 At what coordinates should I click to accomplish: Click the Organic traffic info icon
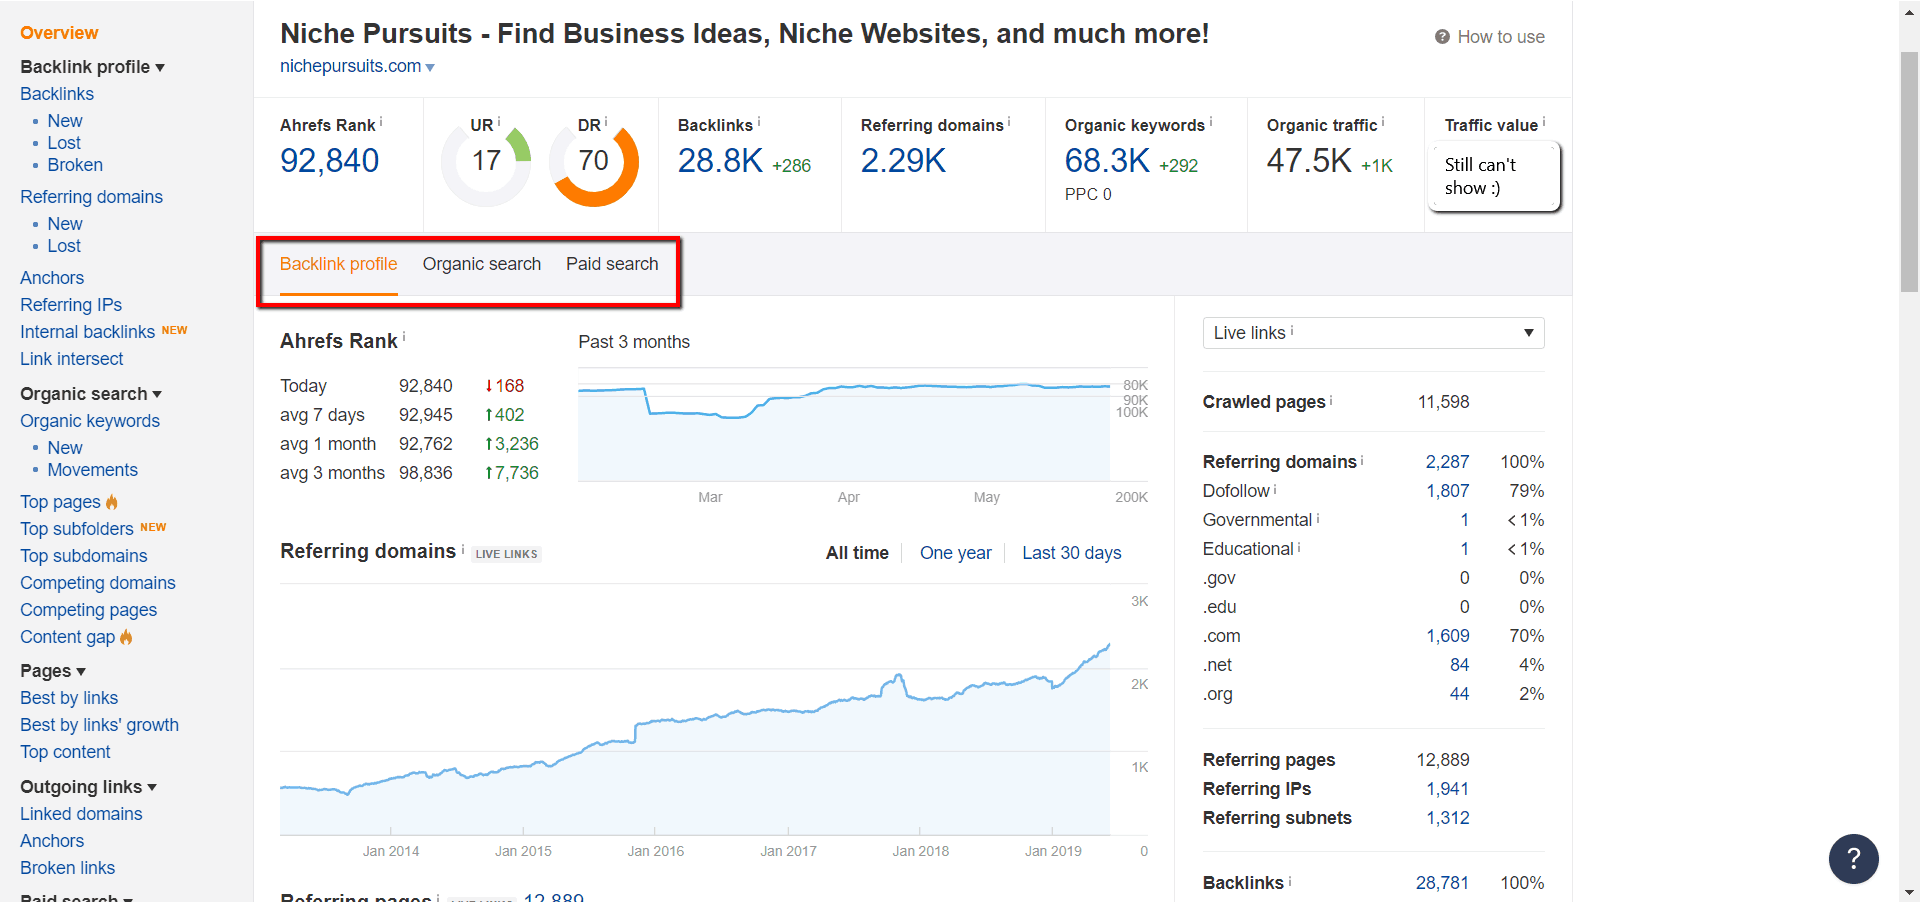[1383, 122]
